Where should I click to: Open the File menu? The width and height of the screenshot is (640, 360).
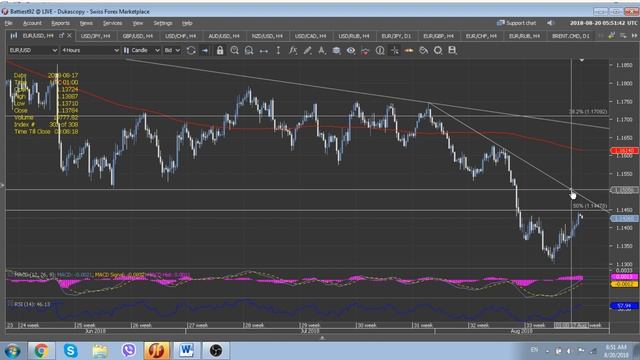pos(9,23)
